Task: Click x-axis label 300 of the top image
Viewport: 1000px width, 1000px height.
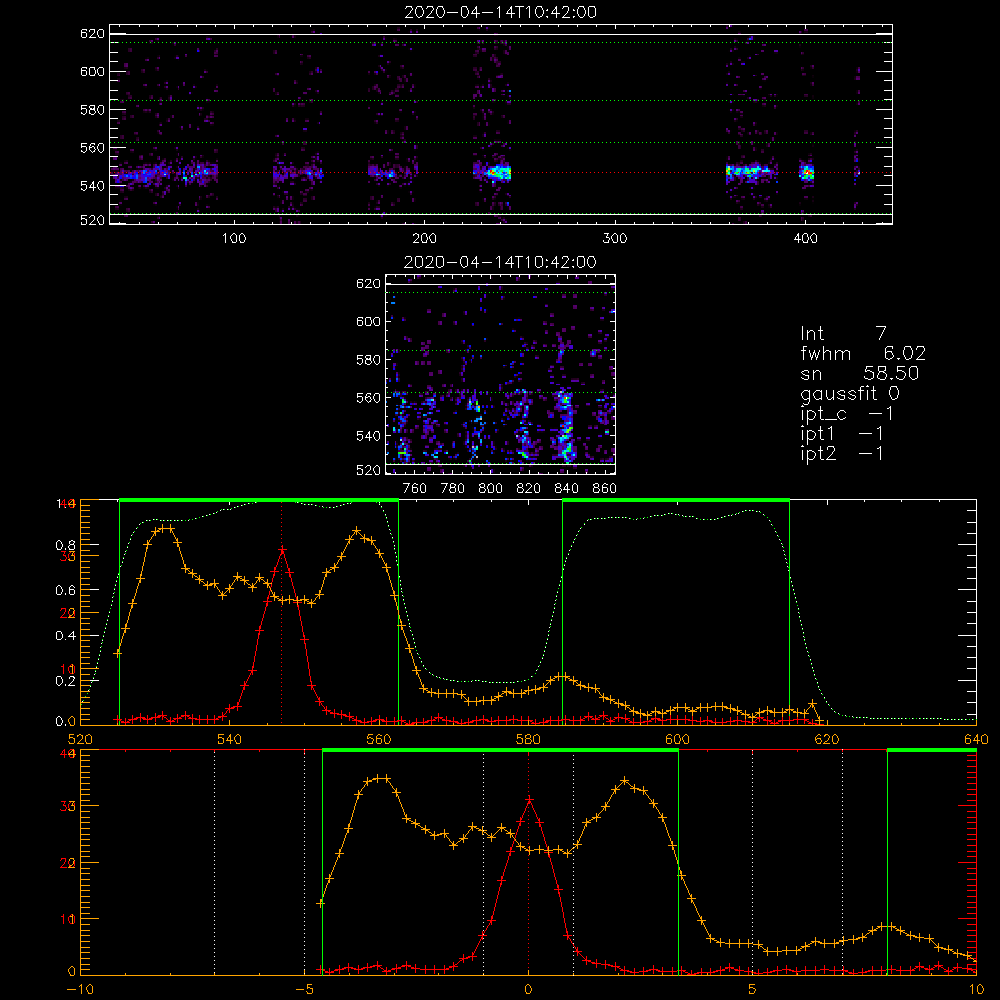Action: pyautogui.click(x=615, y=239)
